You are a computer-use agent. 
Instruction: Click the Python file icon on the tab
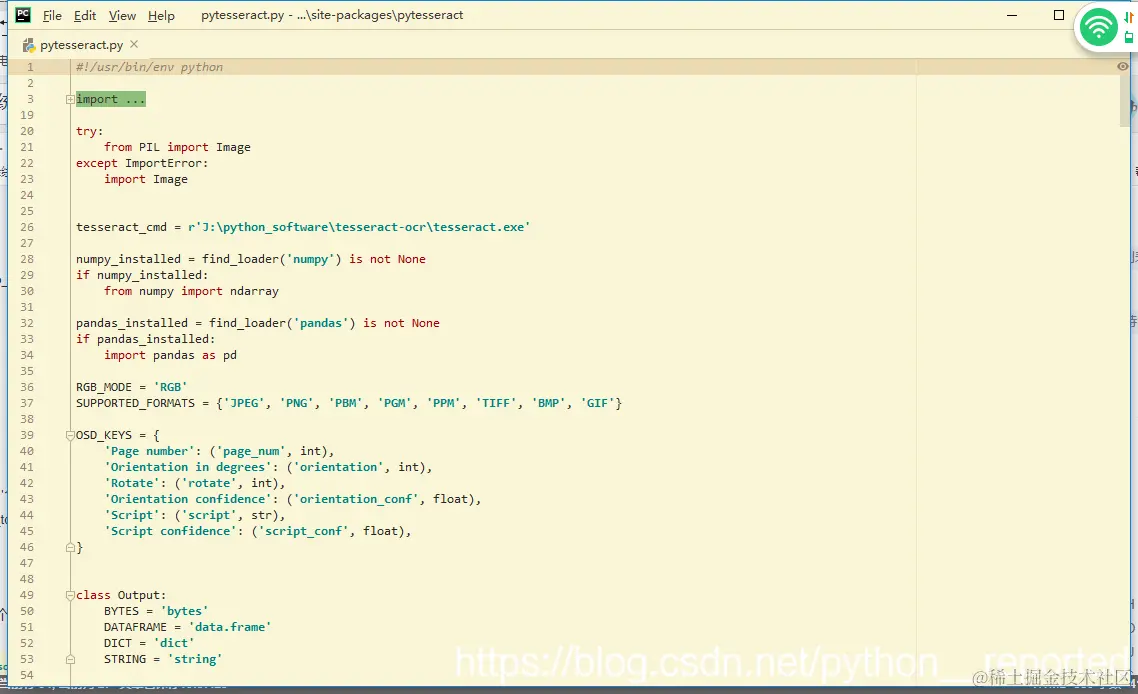point(29,45)
